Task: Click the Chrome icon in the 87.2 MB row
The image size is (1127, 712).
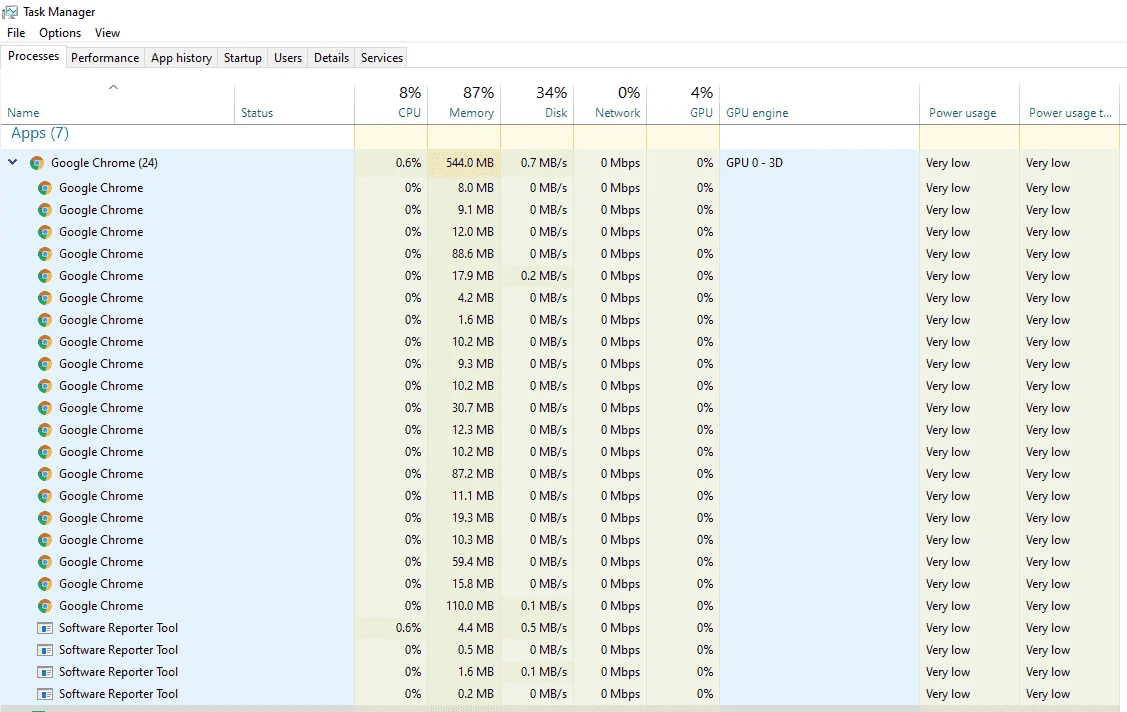Action: pyautogui.click(x=45, y=474)
